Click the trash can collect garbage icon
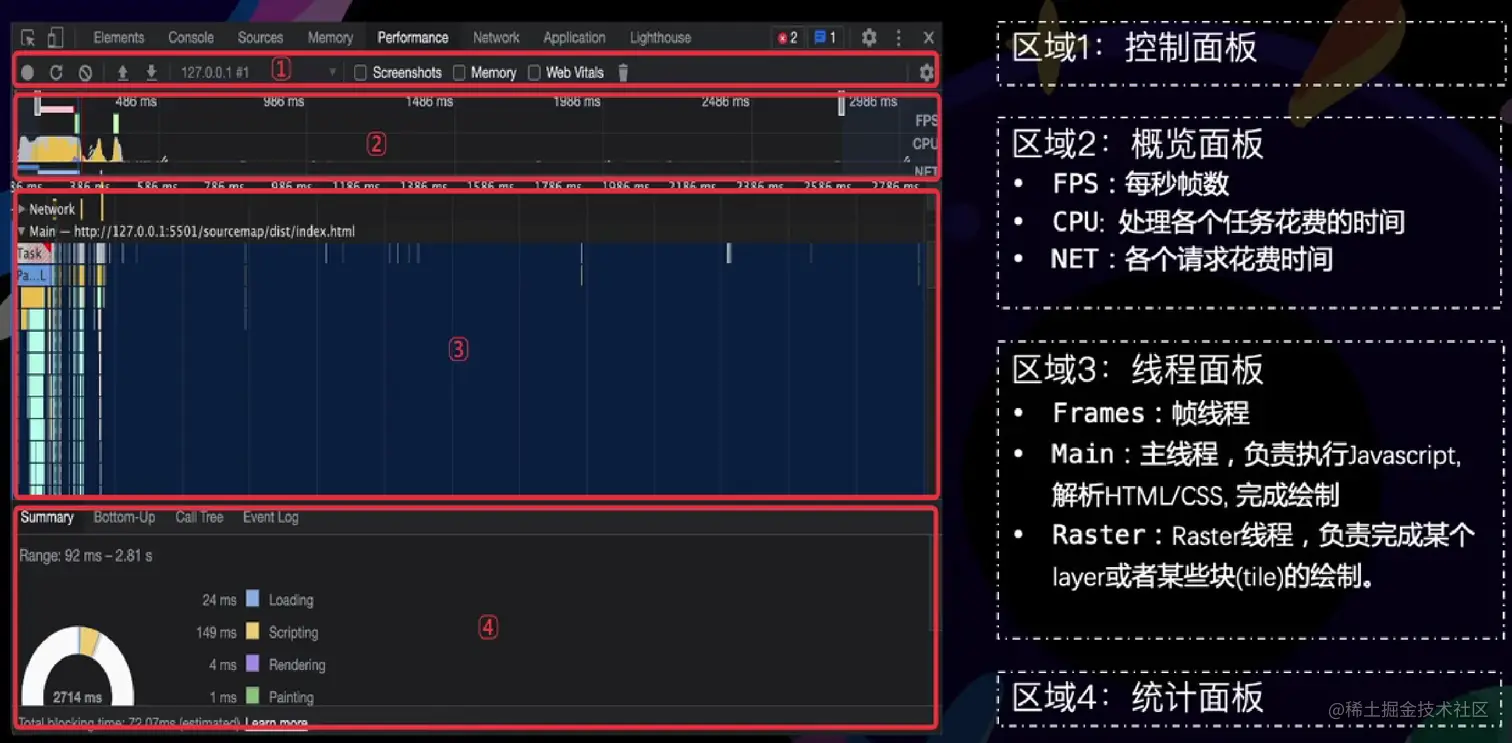The image size is (1512, 743). [x=623, y=72]
